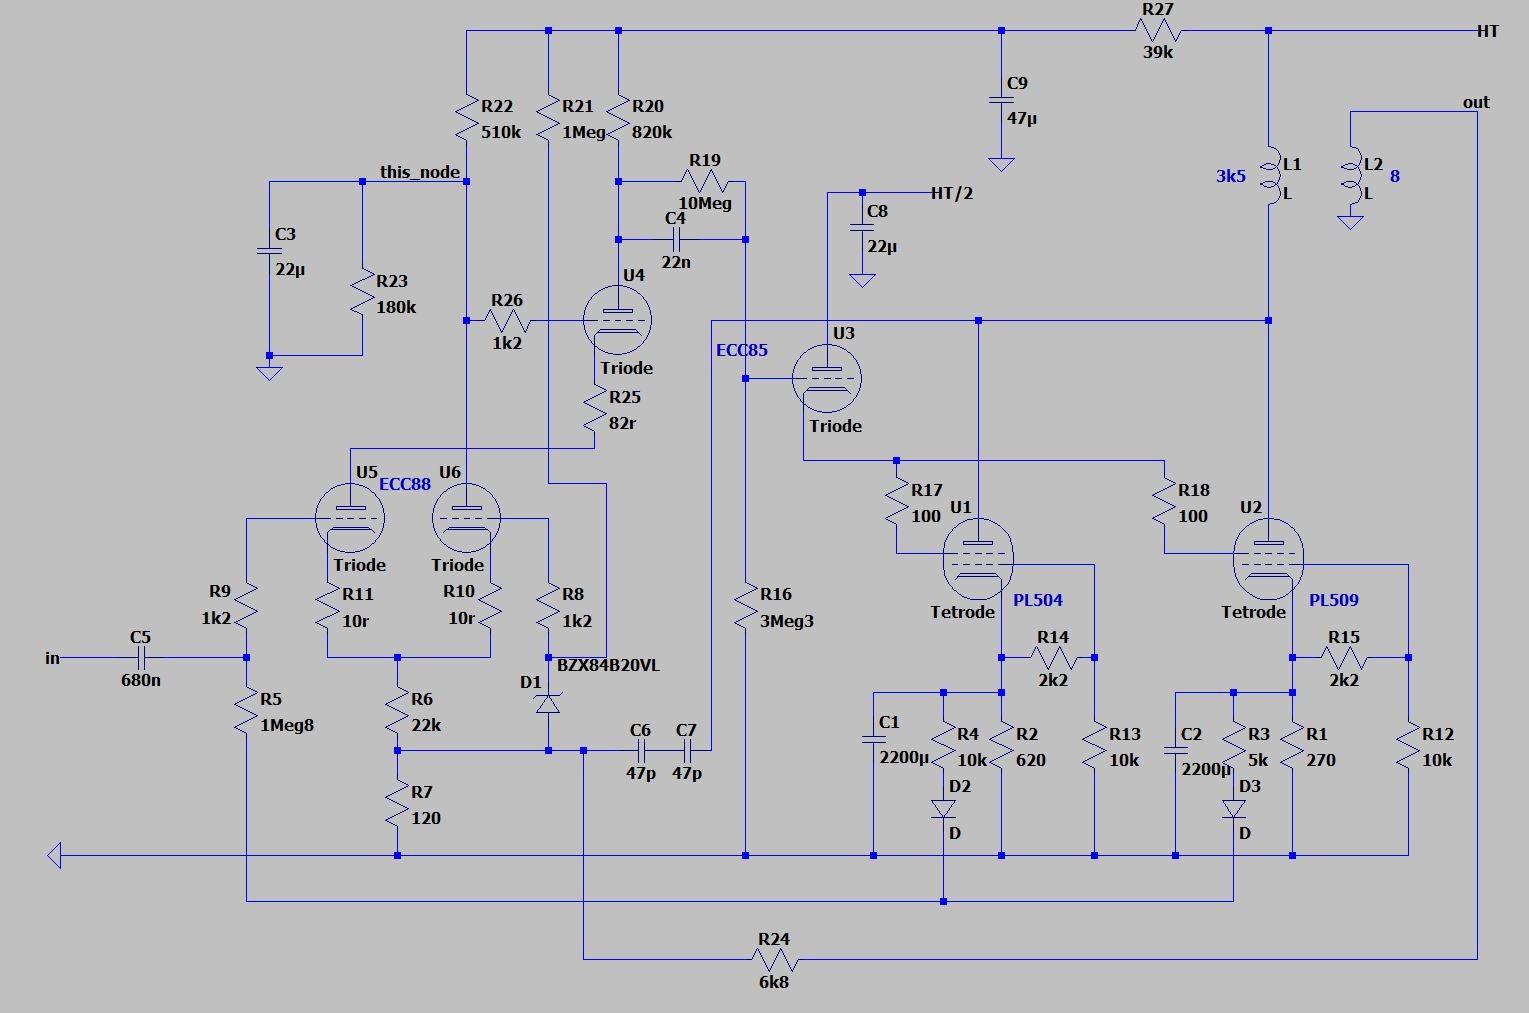Click resistor R24 6k8 feedback symbol
Screen dimensions: 1529x1013
click(774, 960)
